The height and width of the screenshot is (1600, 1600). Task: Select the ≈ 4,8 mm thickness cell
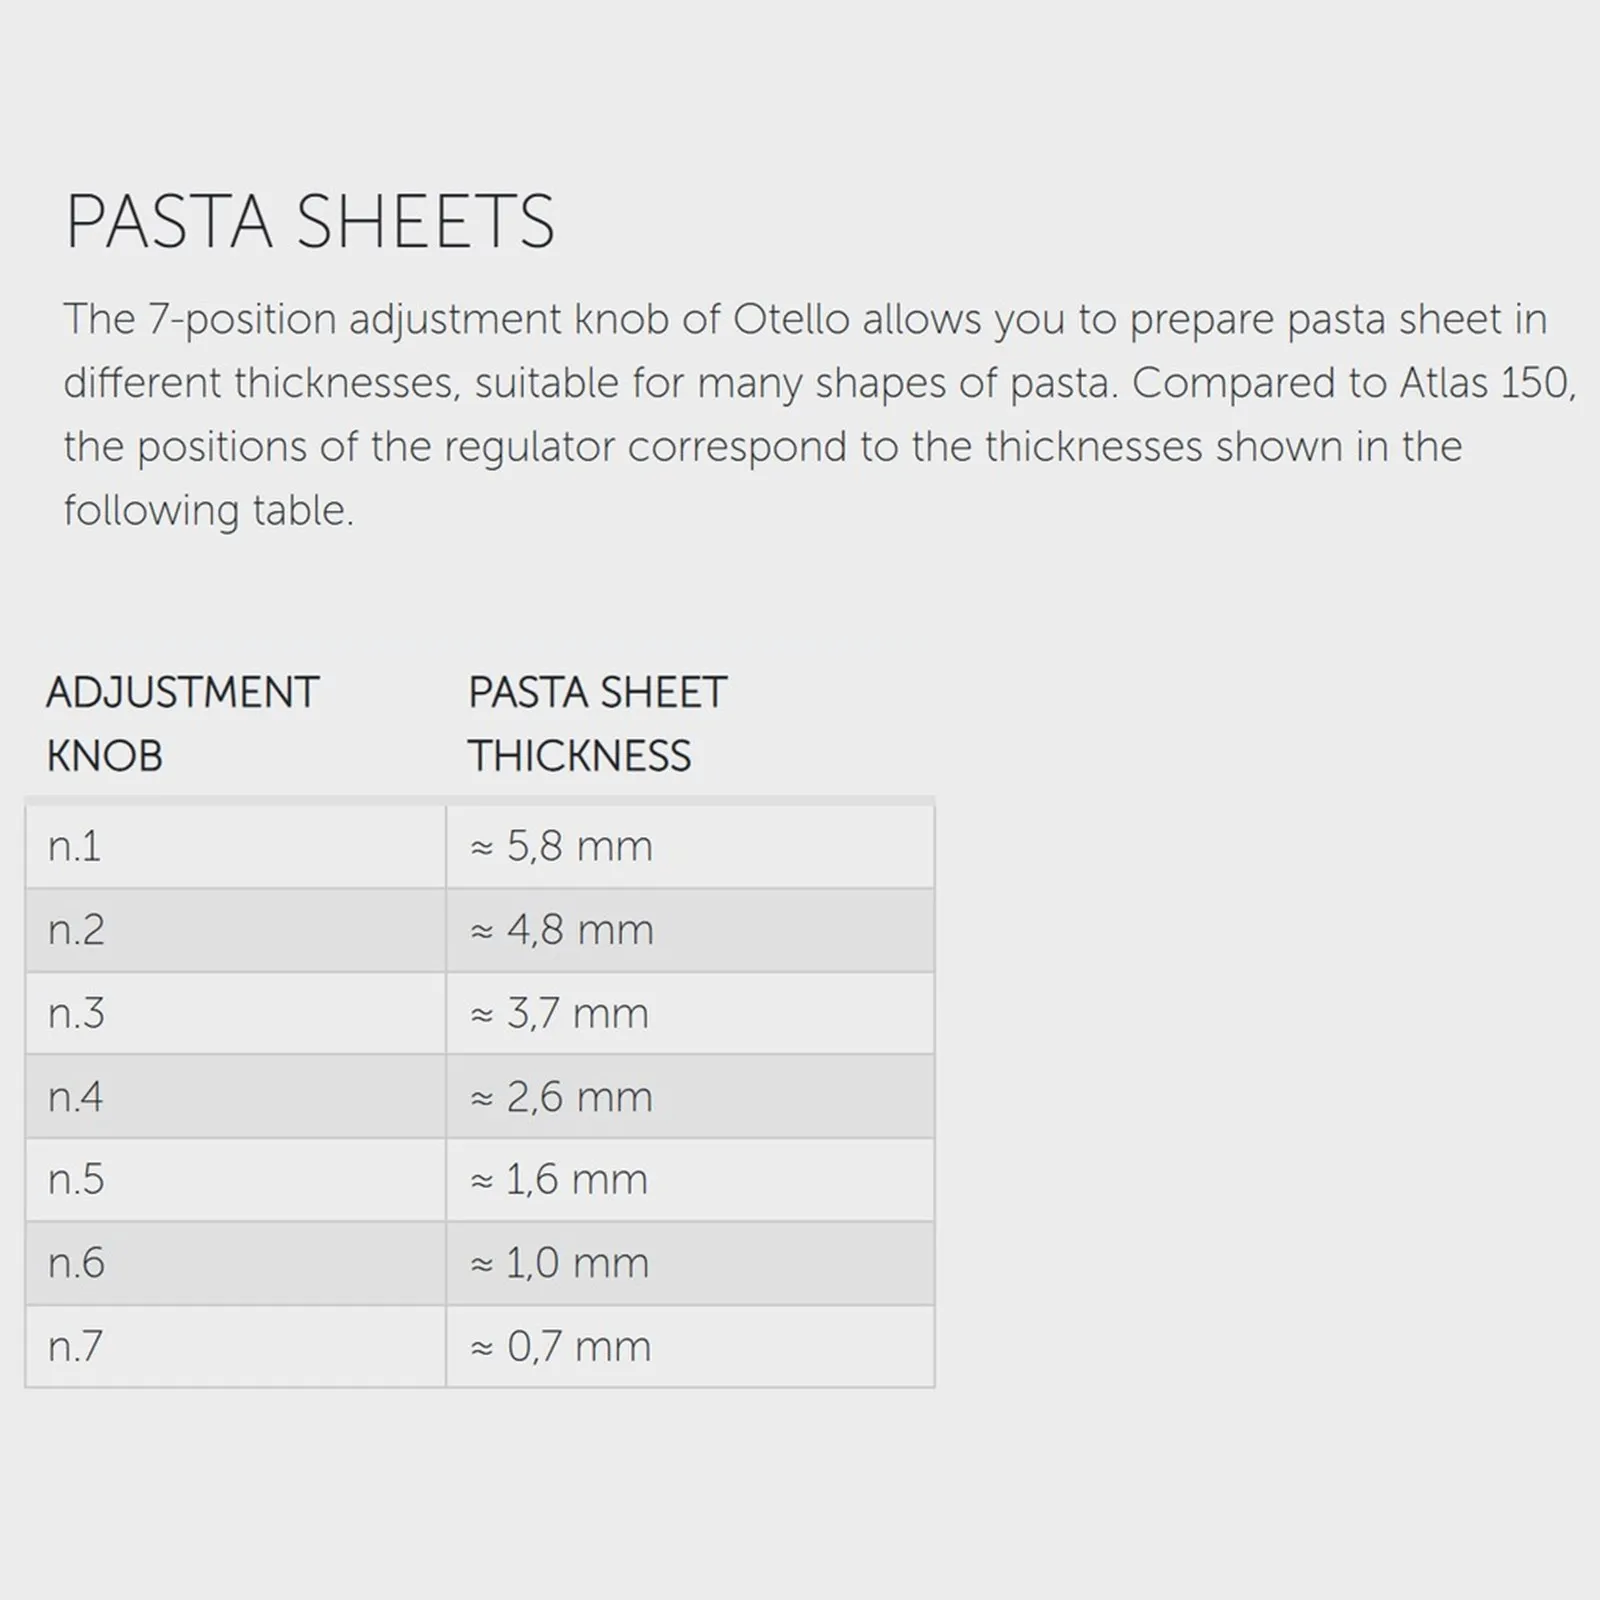(x=691, y=930)
